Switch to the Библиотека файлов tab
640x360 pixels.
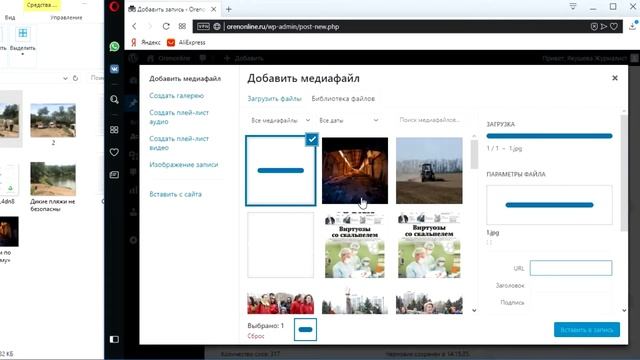pos(343,99)
